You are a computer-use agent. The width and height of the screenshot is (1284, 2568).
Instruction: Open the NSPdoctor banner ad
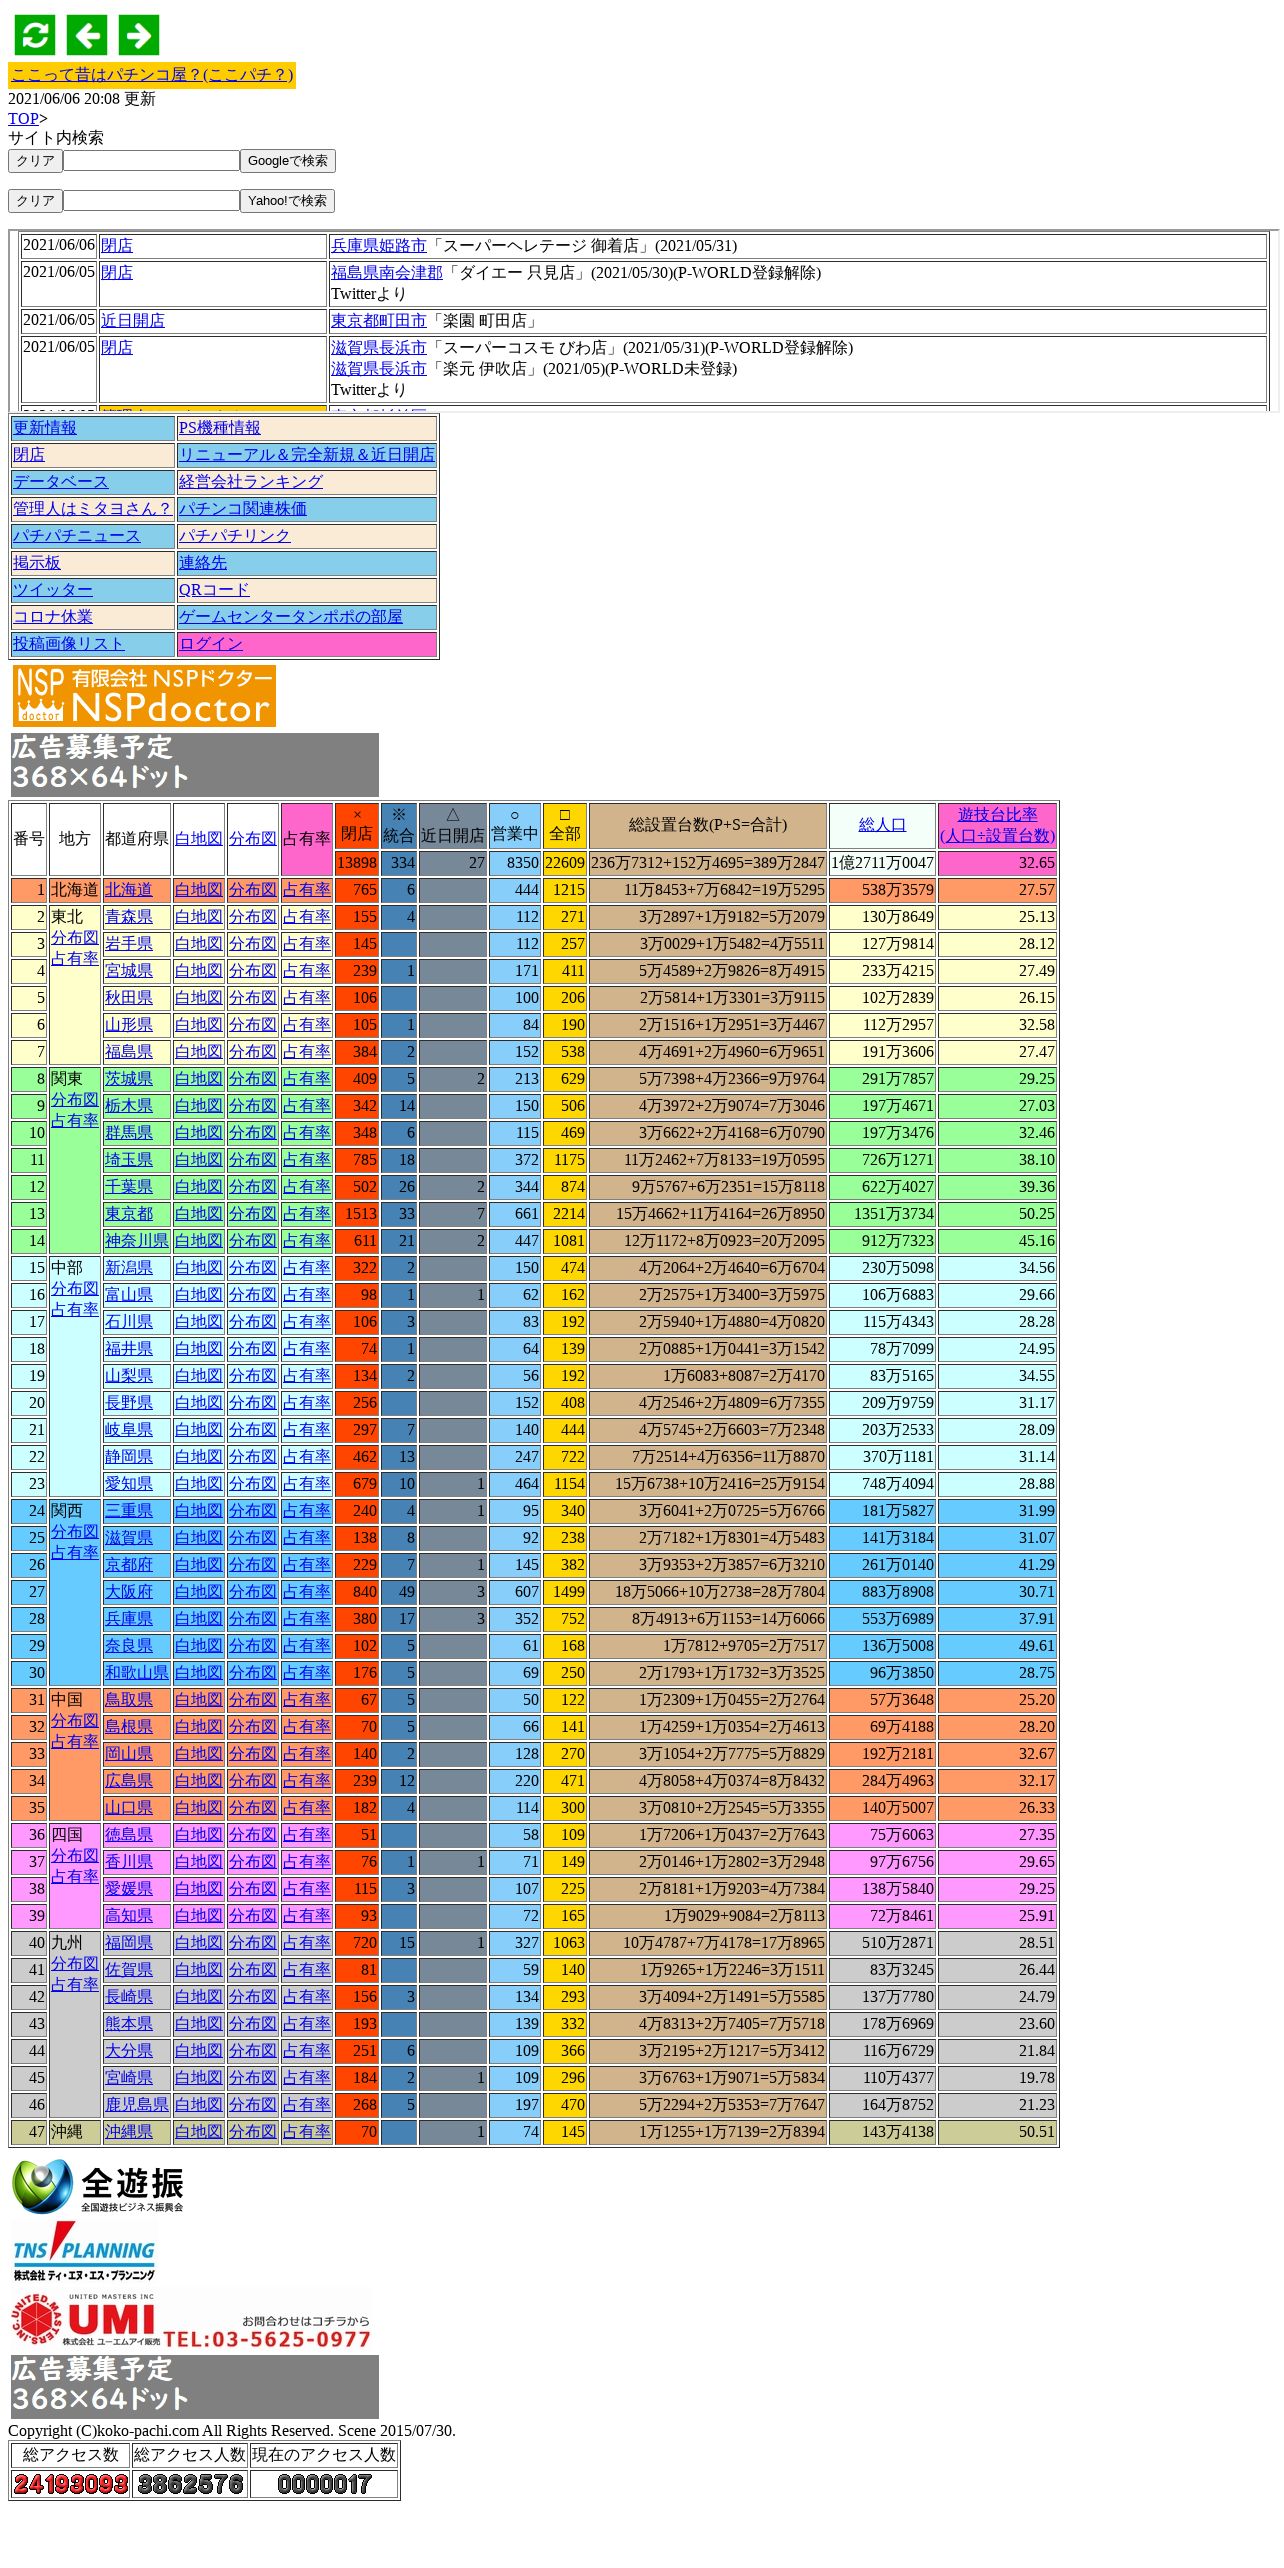[x=144, y=696]
